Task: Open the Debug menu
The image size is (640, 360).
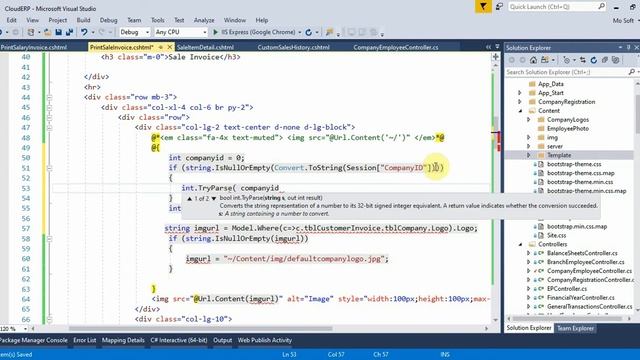Action: tap(108, 20)
